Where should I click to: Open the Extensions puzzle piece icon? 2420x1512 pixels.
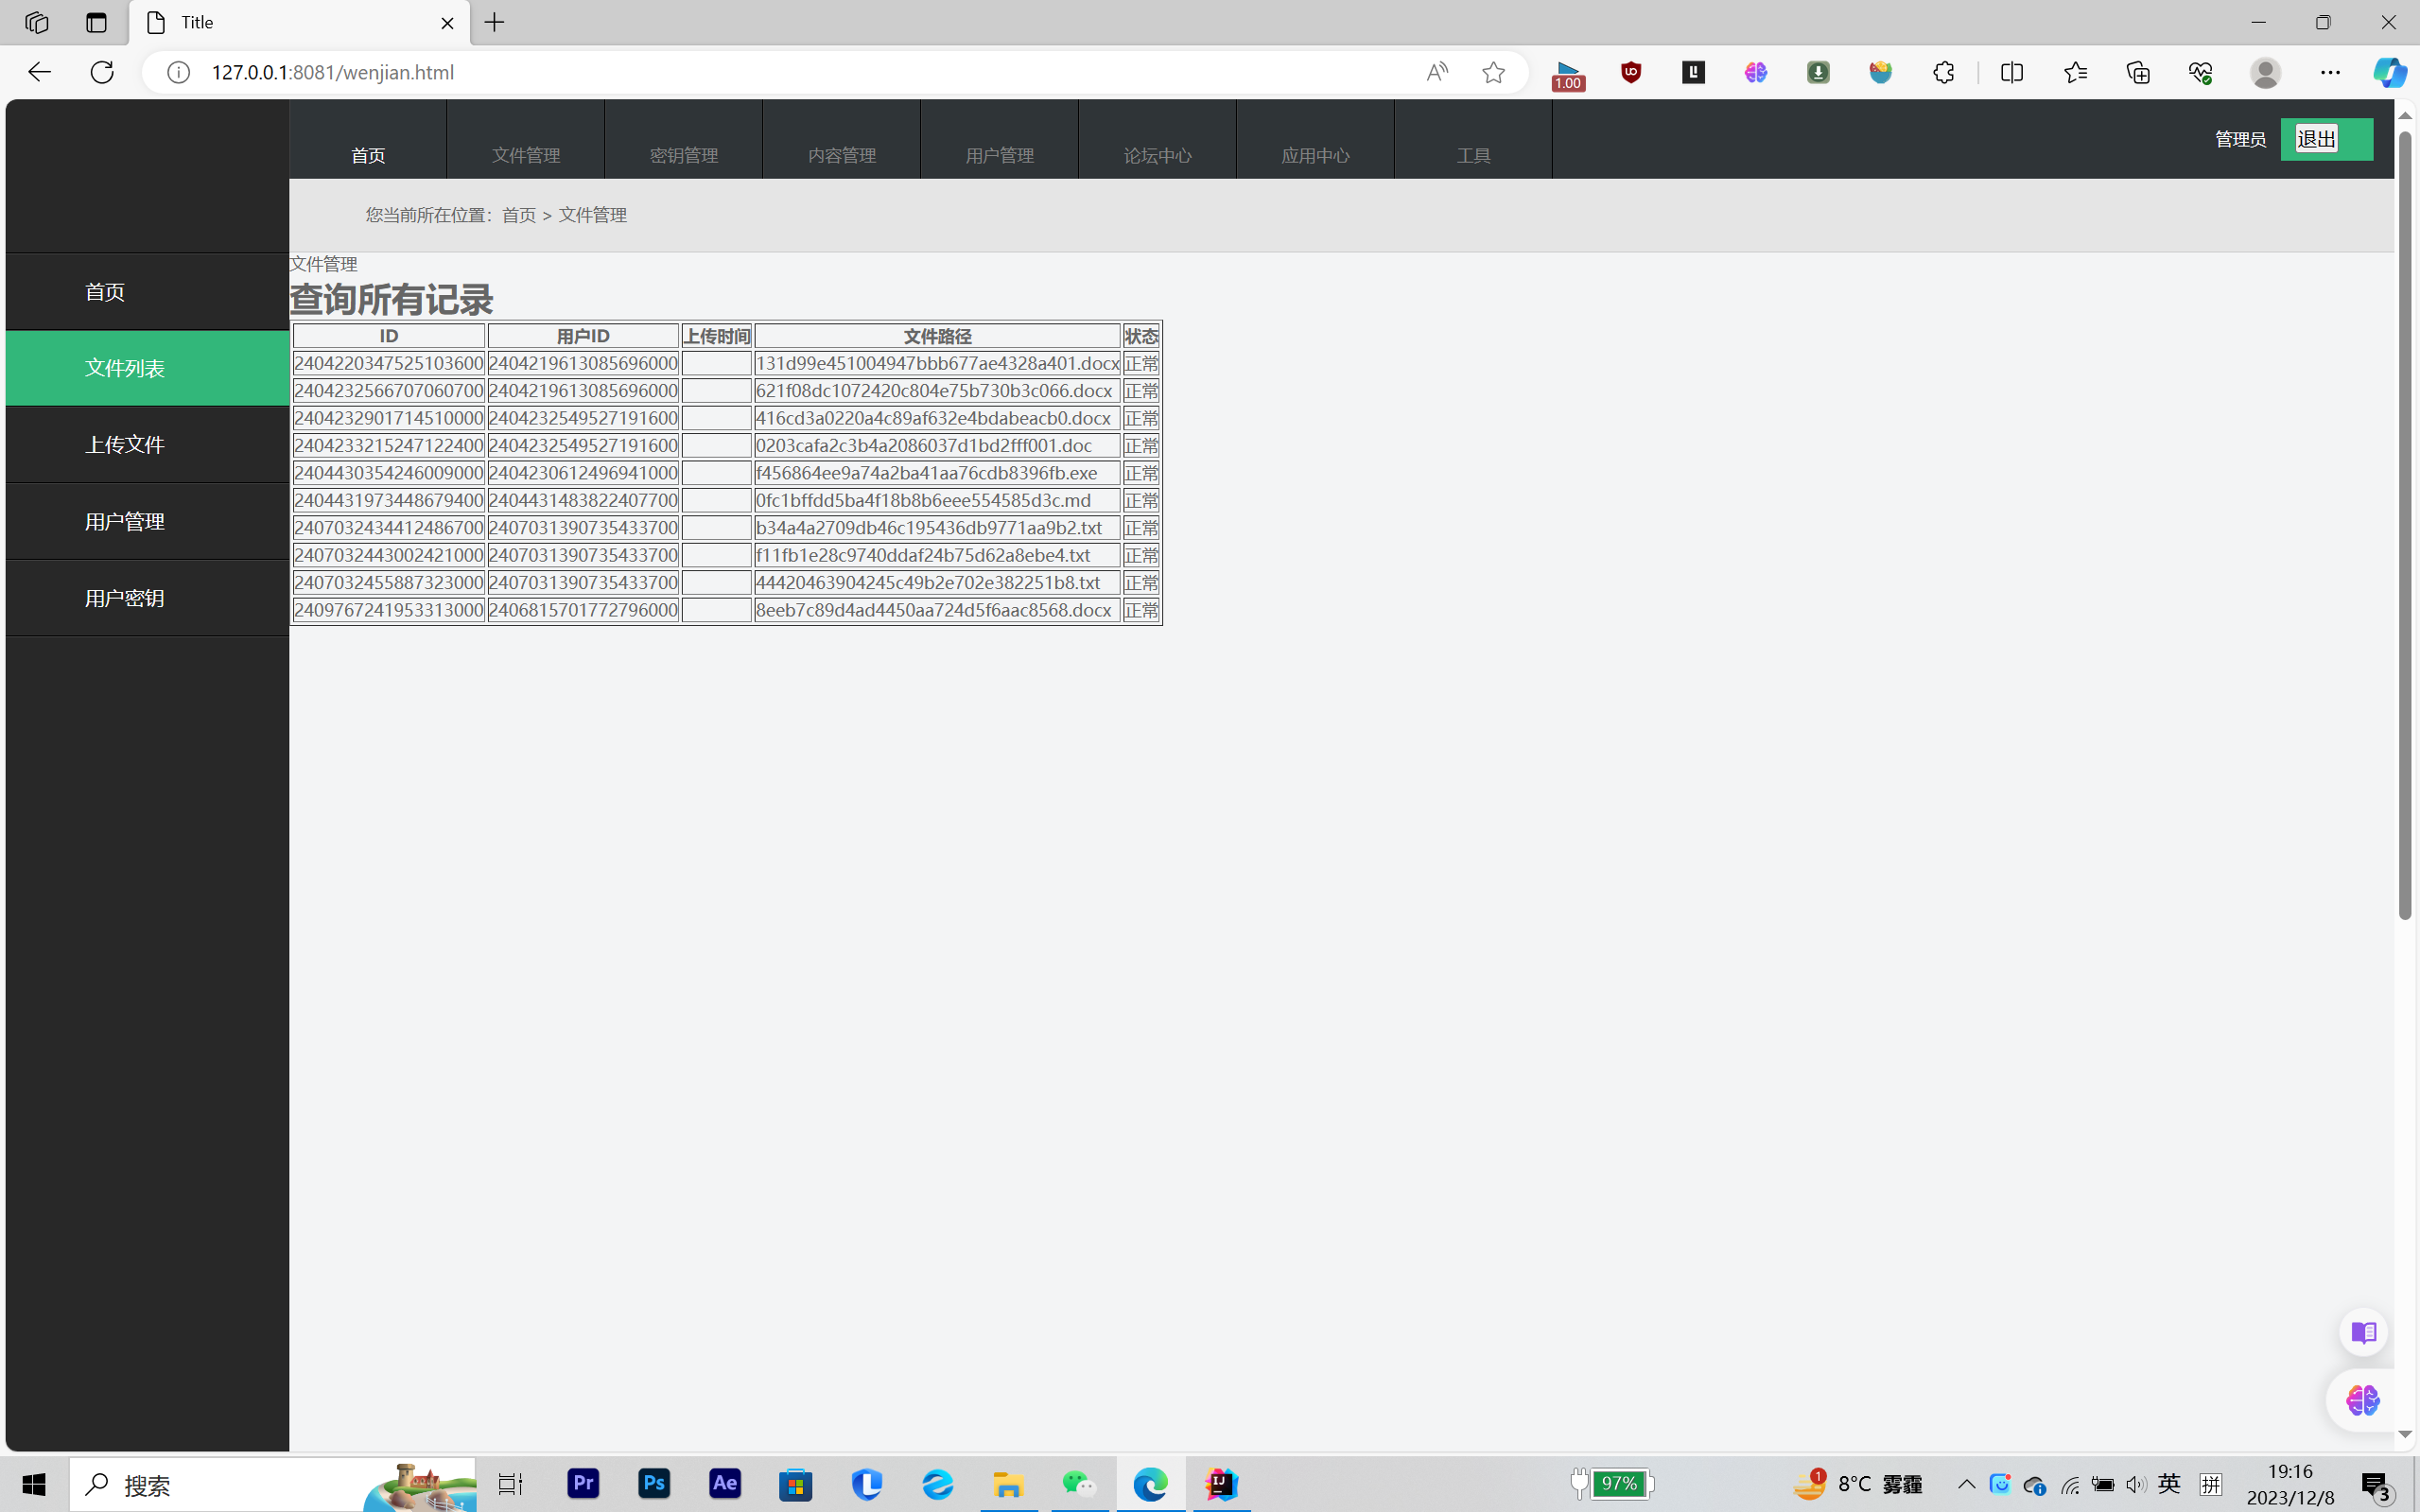tap(1943, 72)
